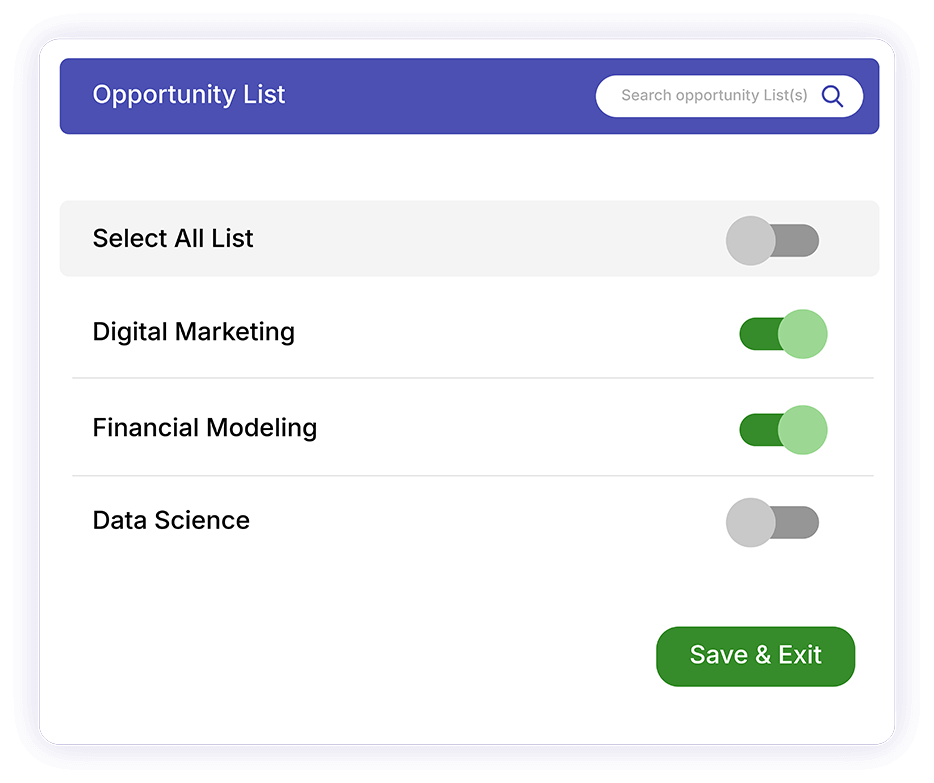Activate the search icon in the header

(832, 95)
